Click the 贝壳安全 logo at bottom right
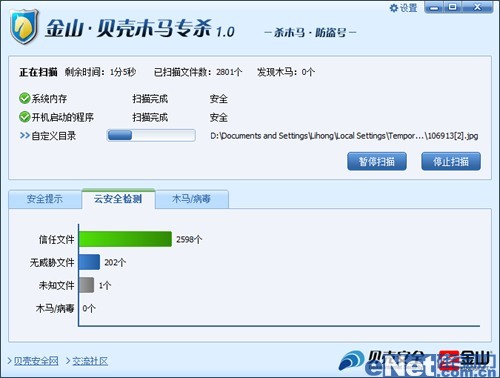 tap(382, 360)
